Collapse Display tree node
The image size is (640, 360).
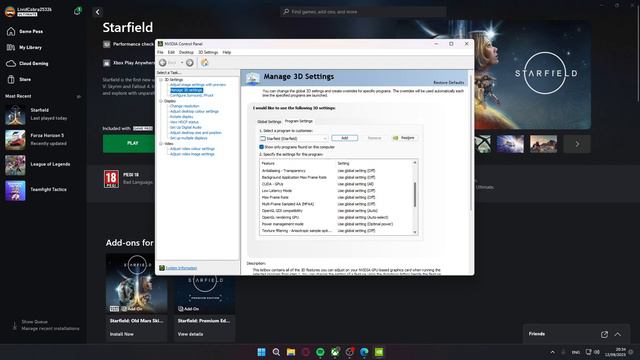click(161, 101)
